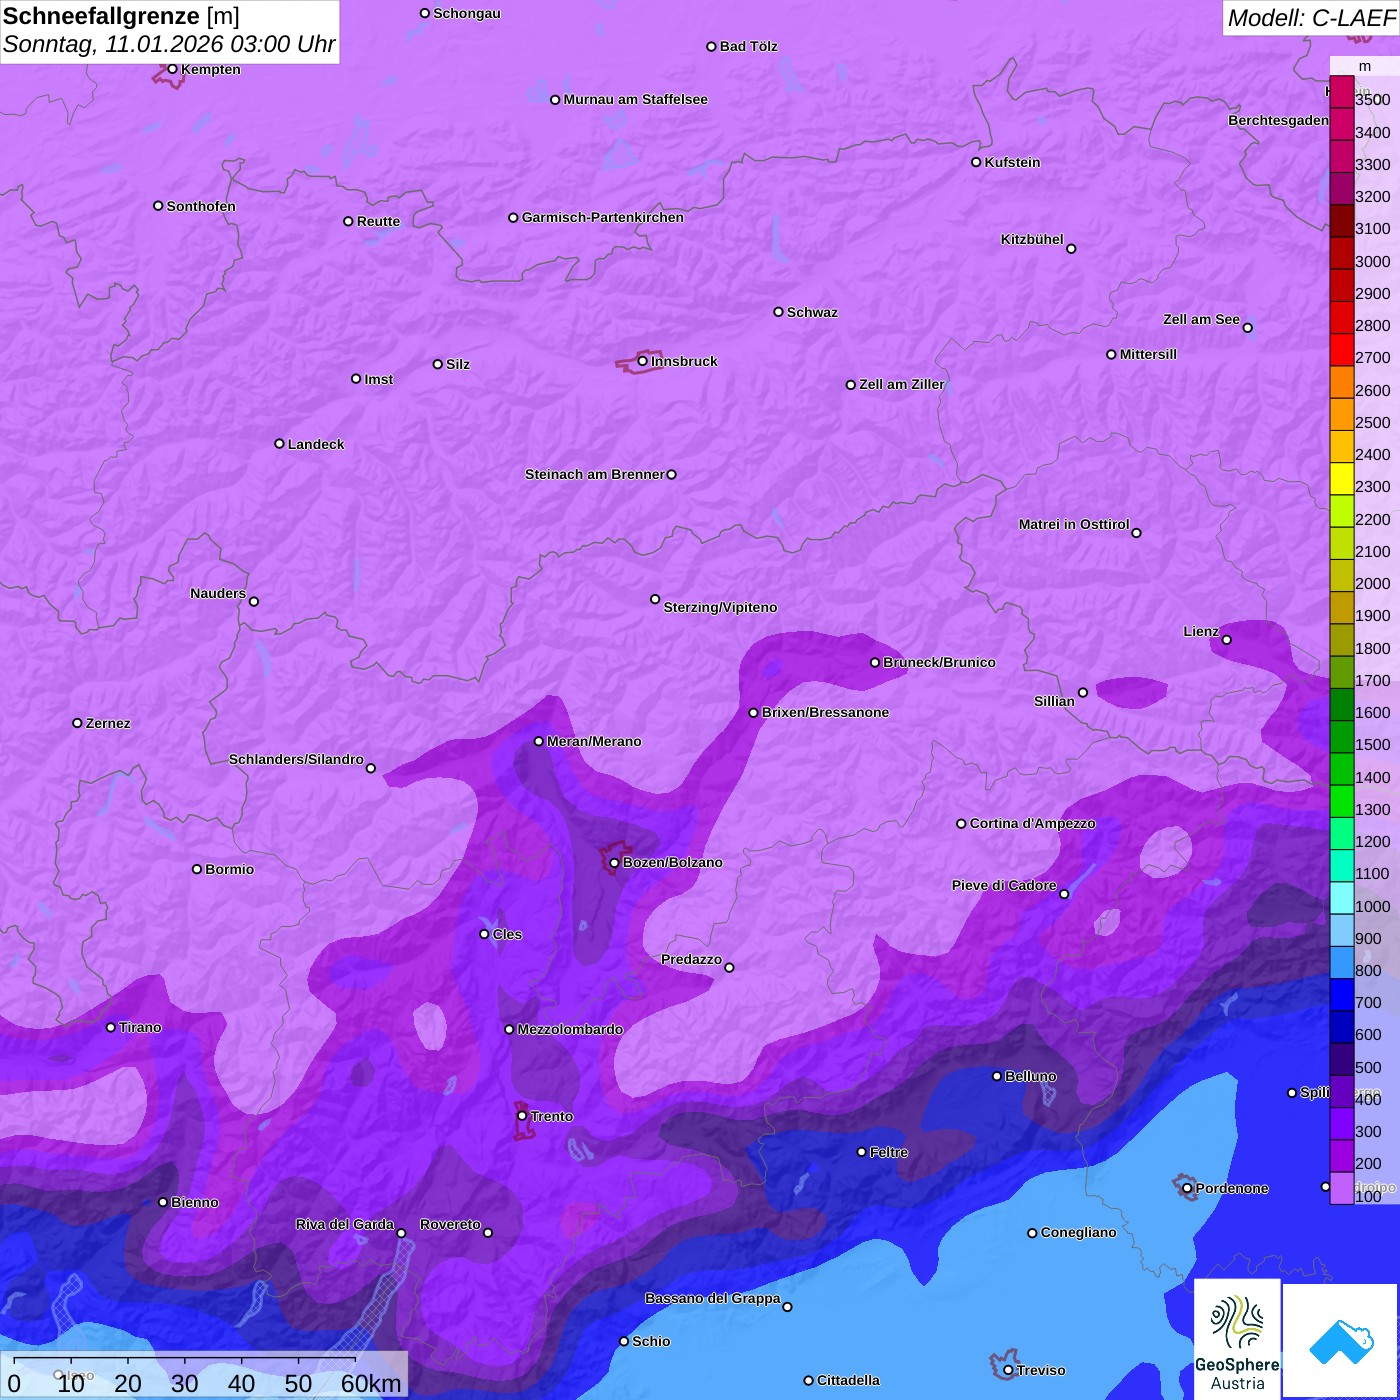Select the yellow legend color swatch
Viewport: 1400px width, 1400px height.
point(1341,479)
